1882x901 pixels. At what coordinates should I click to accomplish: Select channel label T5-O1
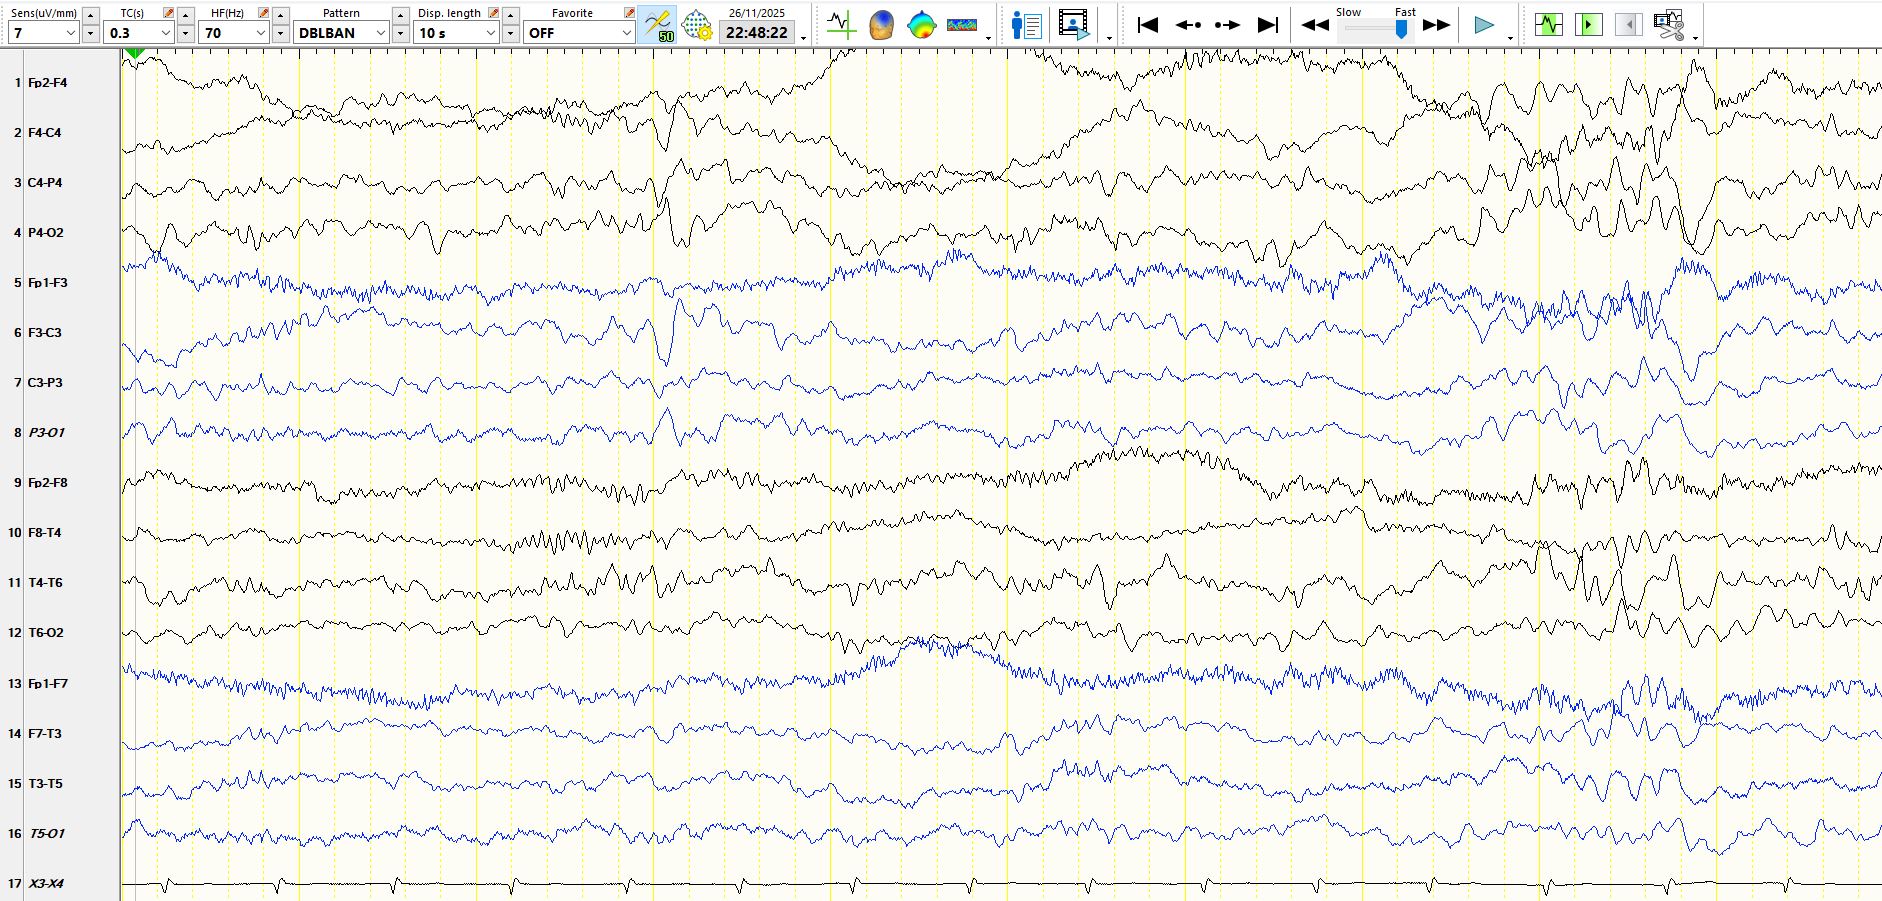click(47, 834)
